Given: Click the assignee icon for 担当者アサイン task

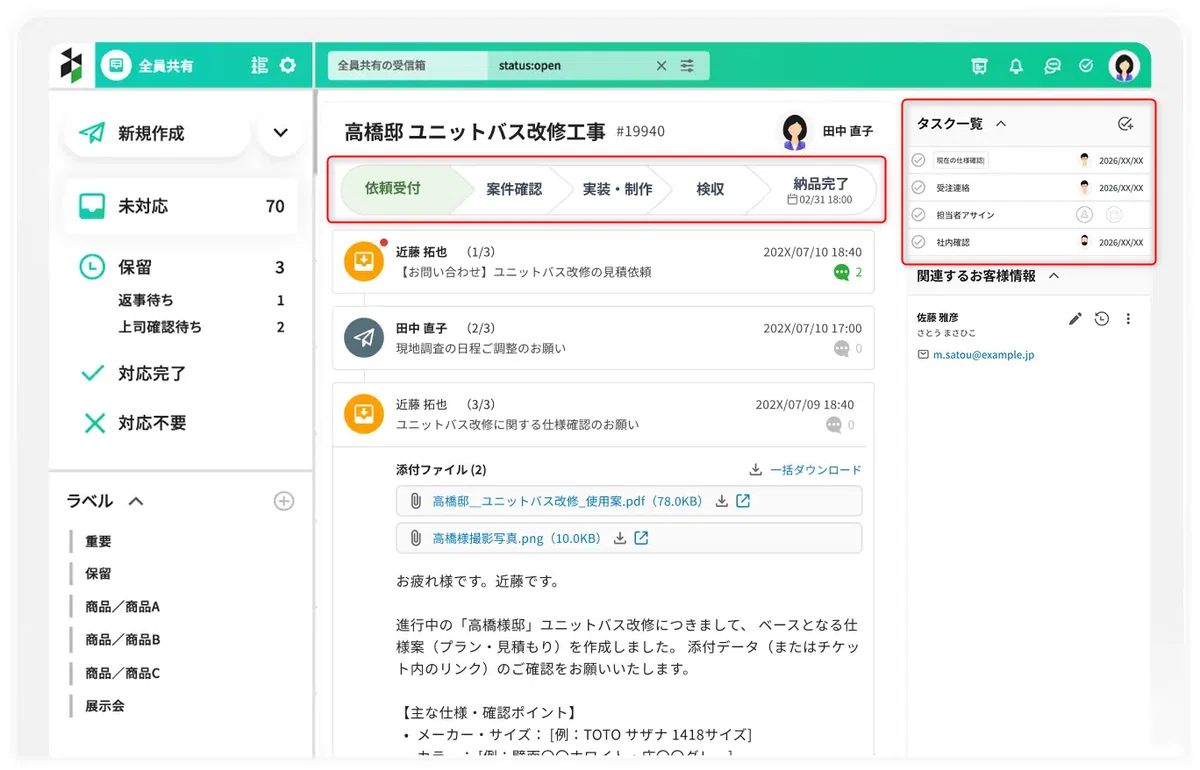Looking at the screenshot, I should tap(1084, 215).
